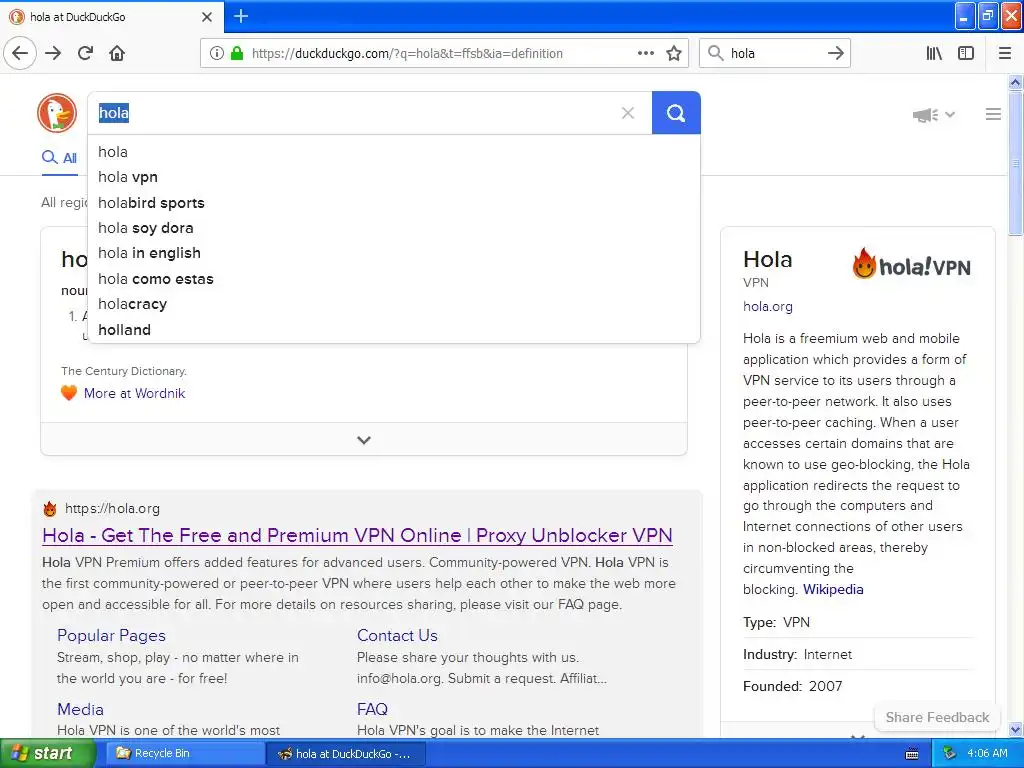Select suggestion 'hola vpn'
This screenshot has width=1024, height=768.
tap(394, 177)
